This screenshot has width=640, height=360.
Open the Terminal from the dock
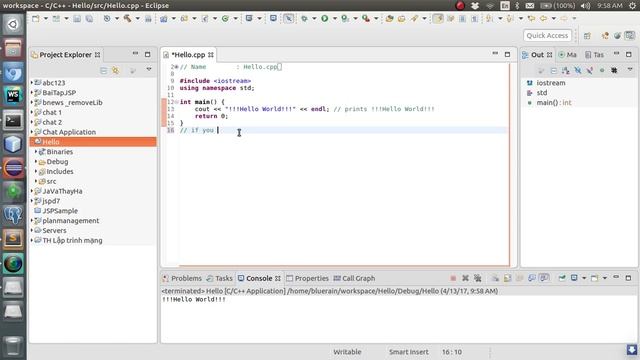pos(13,120)
